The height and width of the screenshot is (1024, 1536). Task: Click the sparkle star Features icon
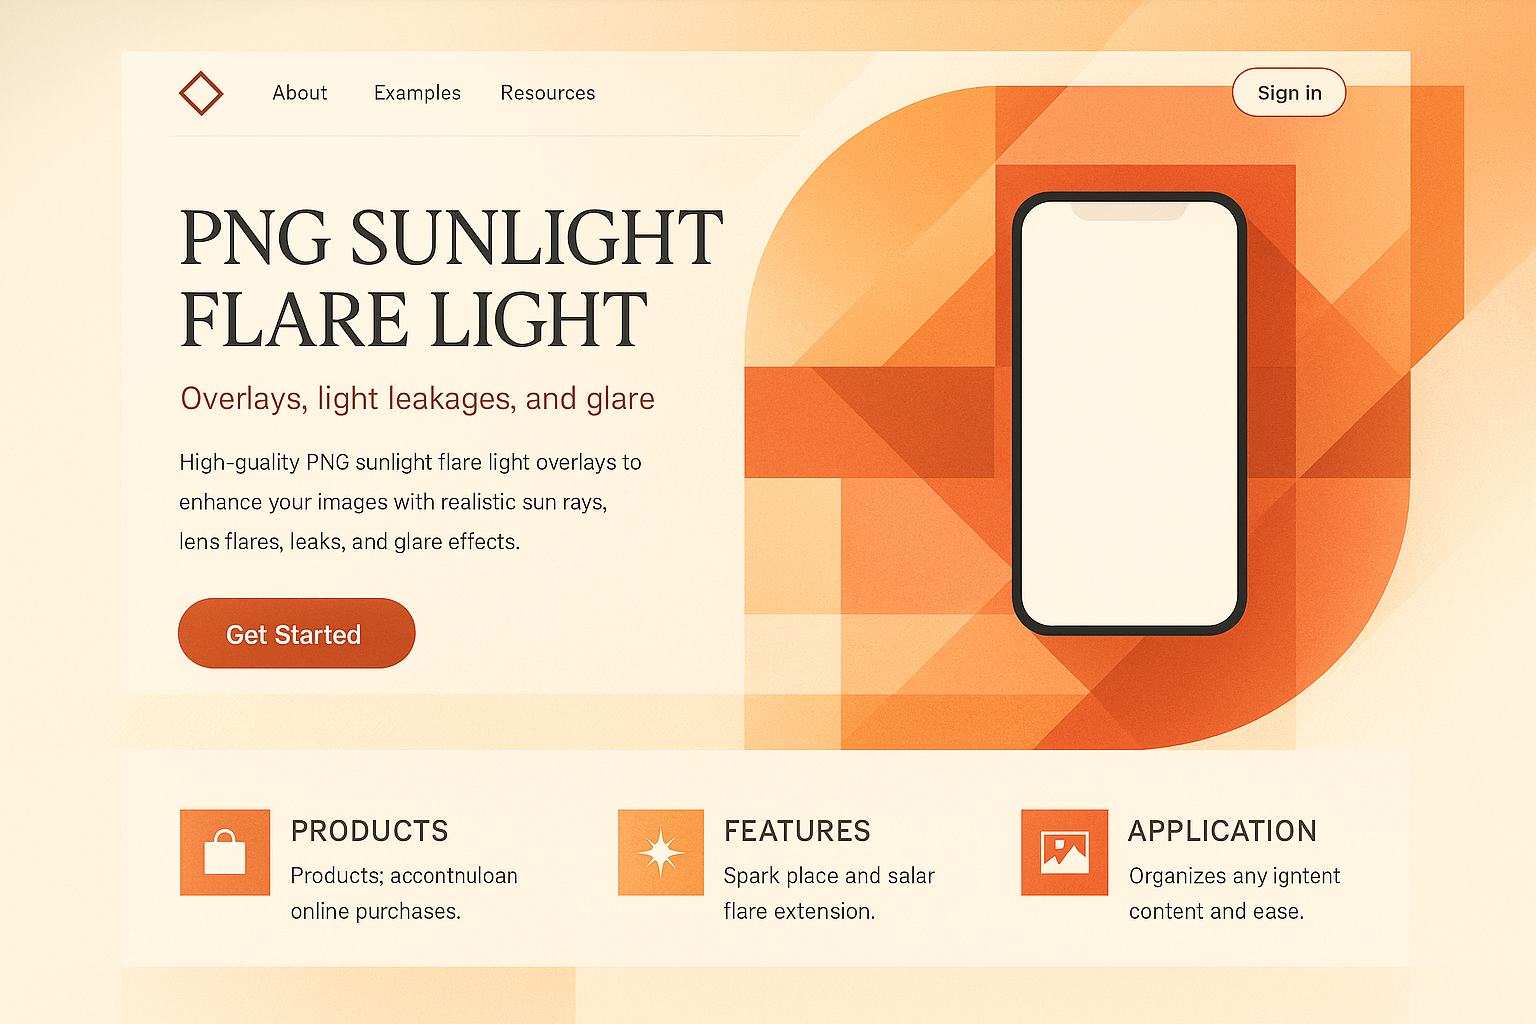pyautogui.click(x=661, y=852)
